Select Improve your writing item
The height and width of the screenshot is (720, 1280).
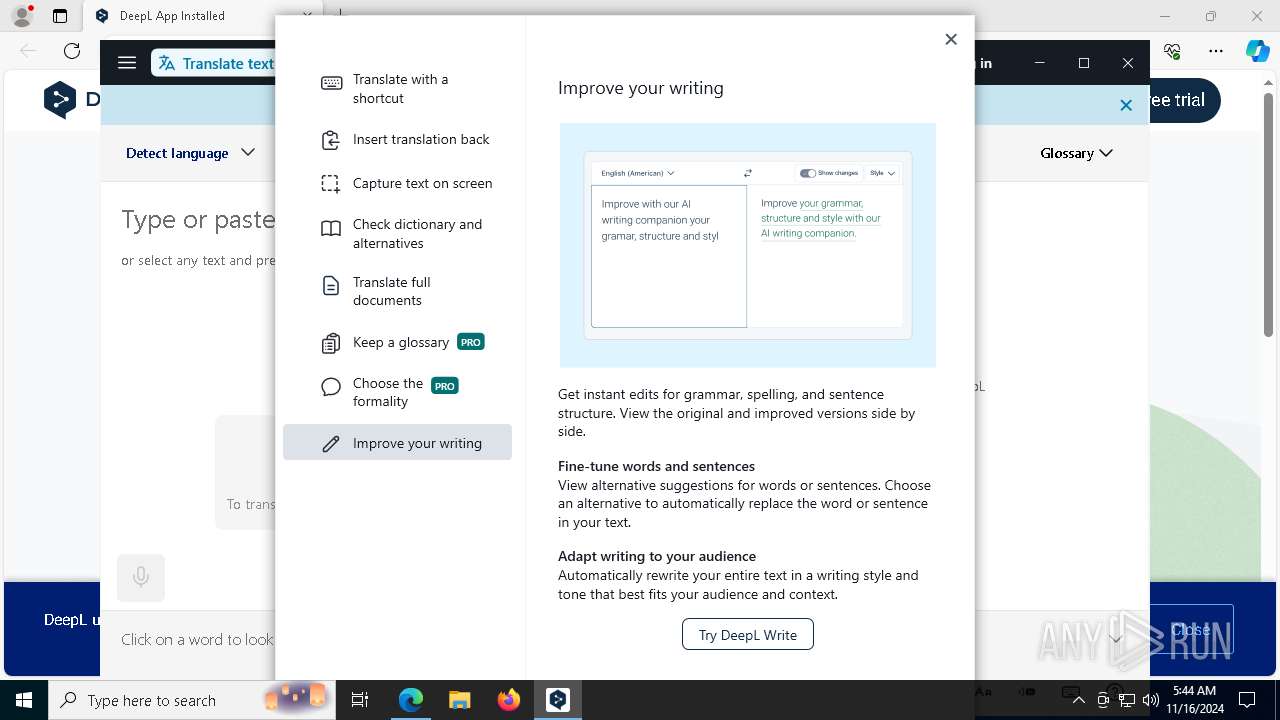[397, 442]
